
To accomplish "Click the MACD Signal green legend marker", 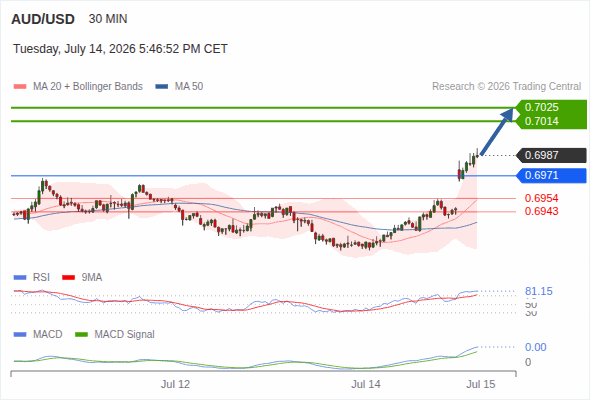I will coord(81,335).
